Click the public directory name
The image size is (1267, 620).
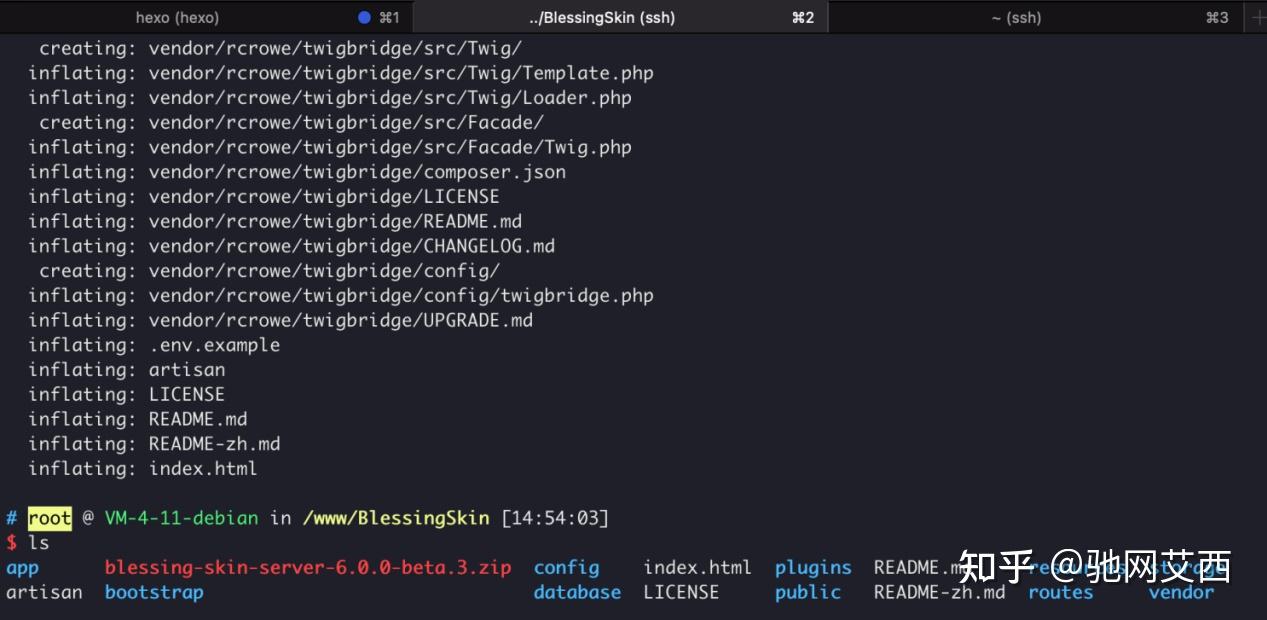pos(807,592)
